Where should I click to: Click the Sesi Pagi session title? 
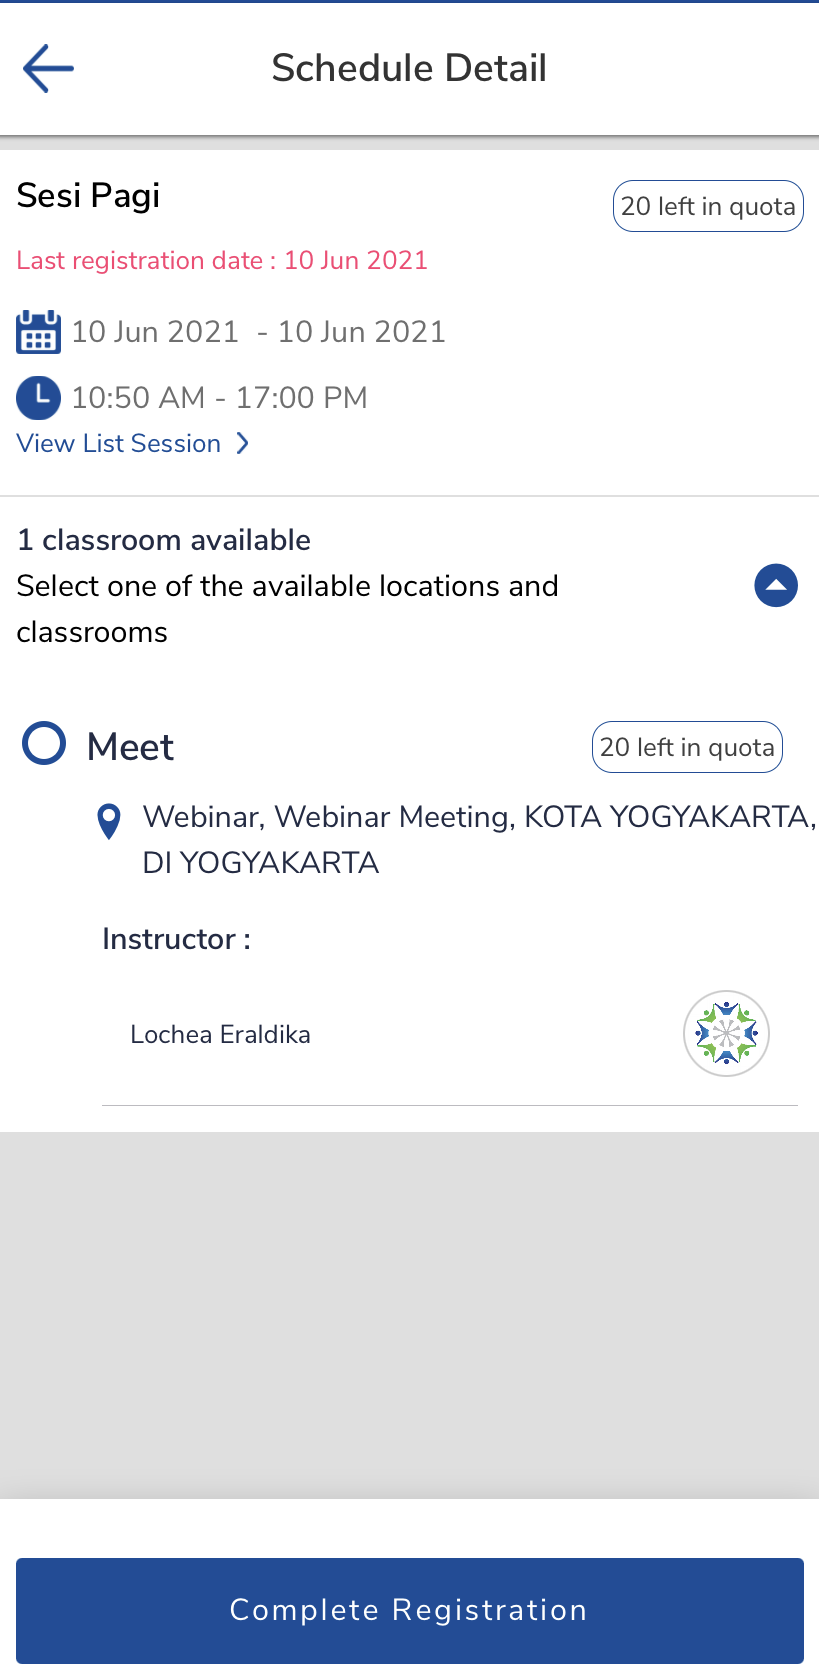click(89, 195)
